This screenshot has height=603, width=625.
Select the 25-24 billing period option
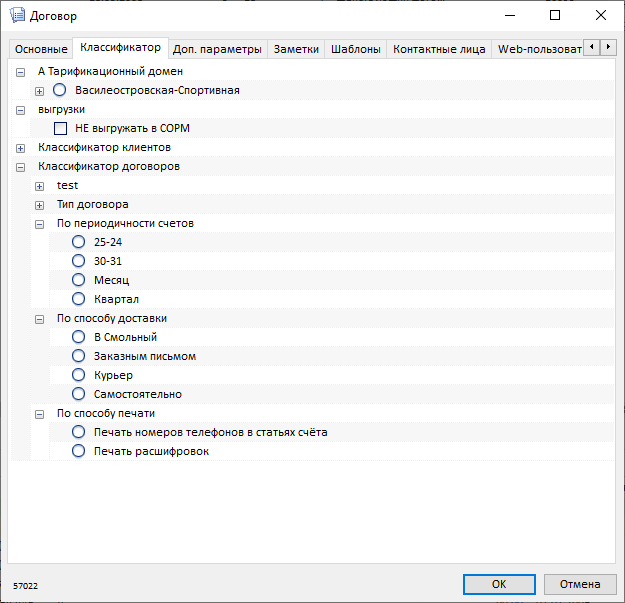tap(79, 242)
